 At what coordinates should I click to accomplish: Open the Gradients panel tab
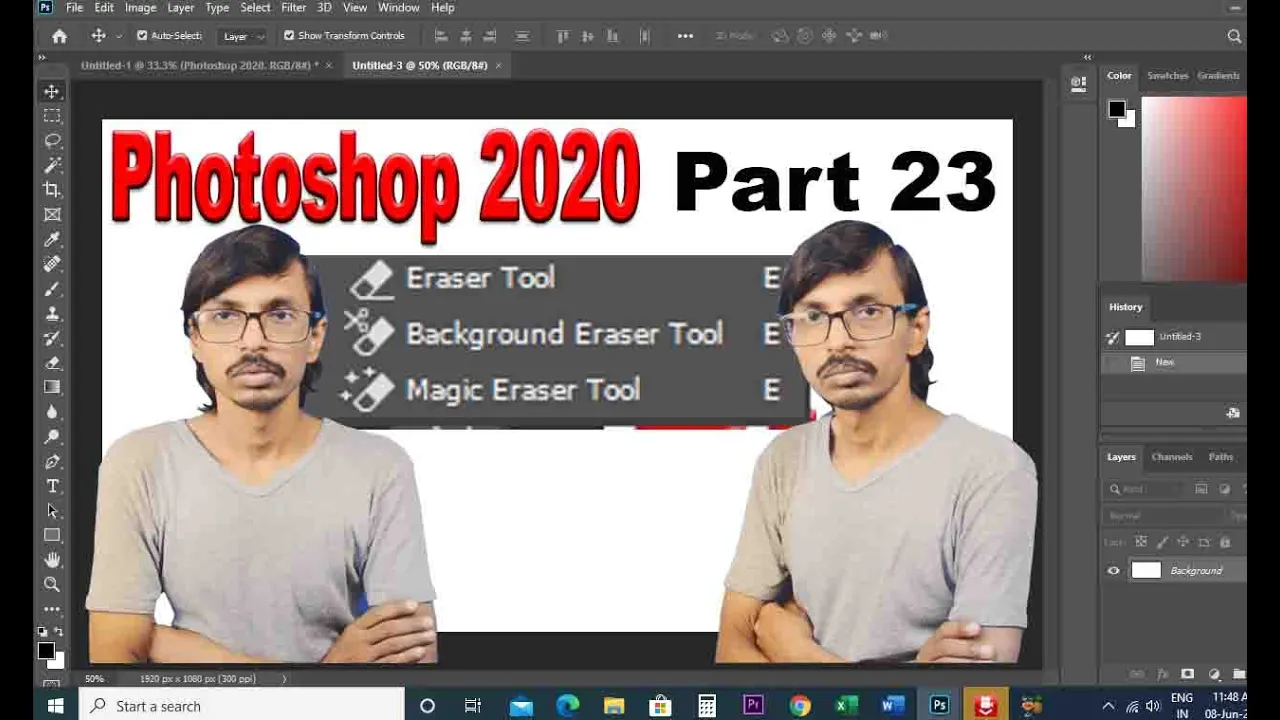tap(1218, 76)
